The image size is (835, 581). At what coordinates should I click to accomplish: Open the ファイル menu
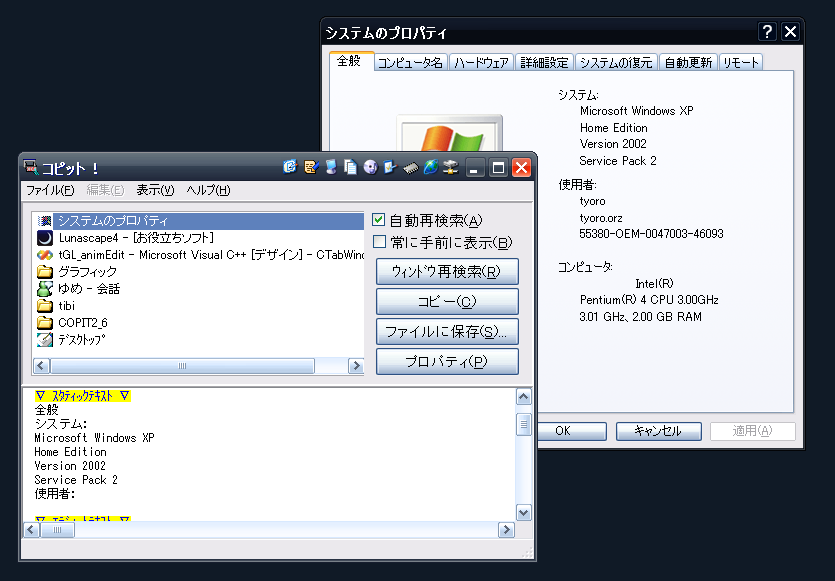point(50,190)
